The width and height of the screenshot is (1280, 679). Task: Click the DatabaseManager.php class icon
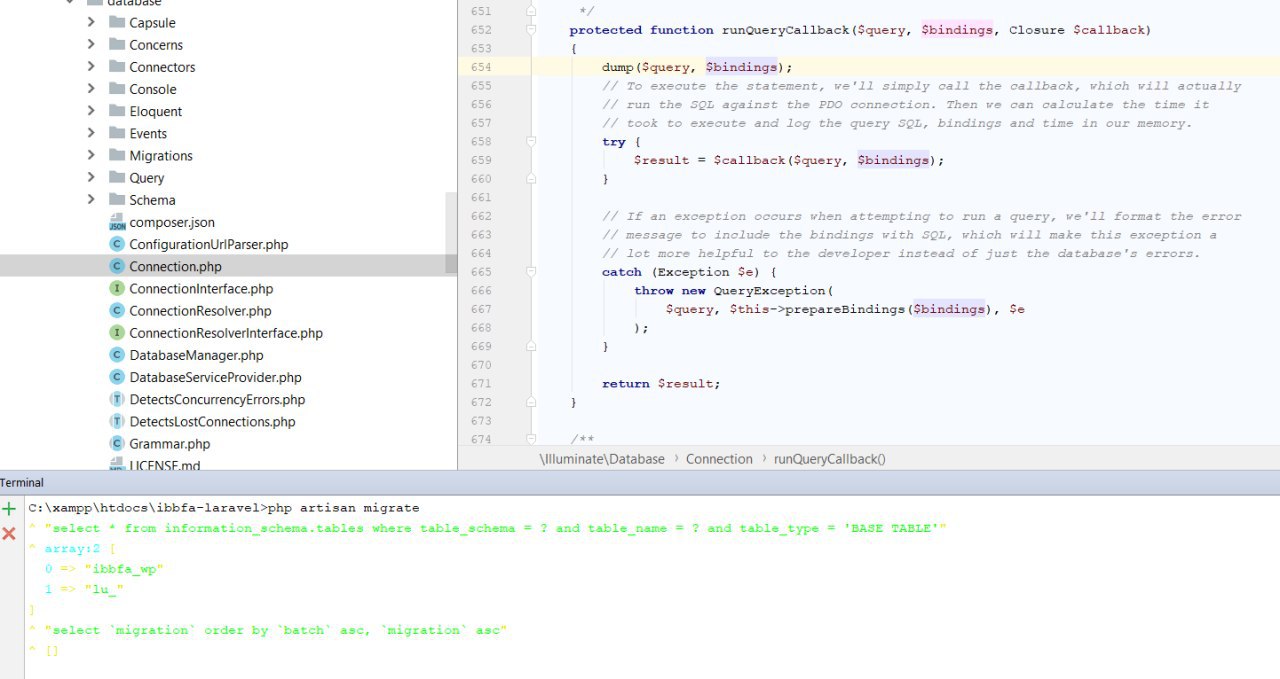tap(117, 354)
